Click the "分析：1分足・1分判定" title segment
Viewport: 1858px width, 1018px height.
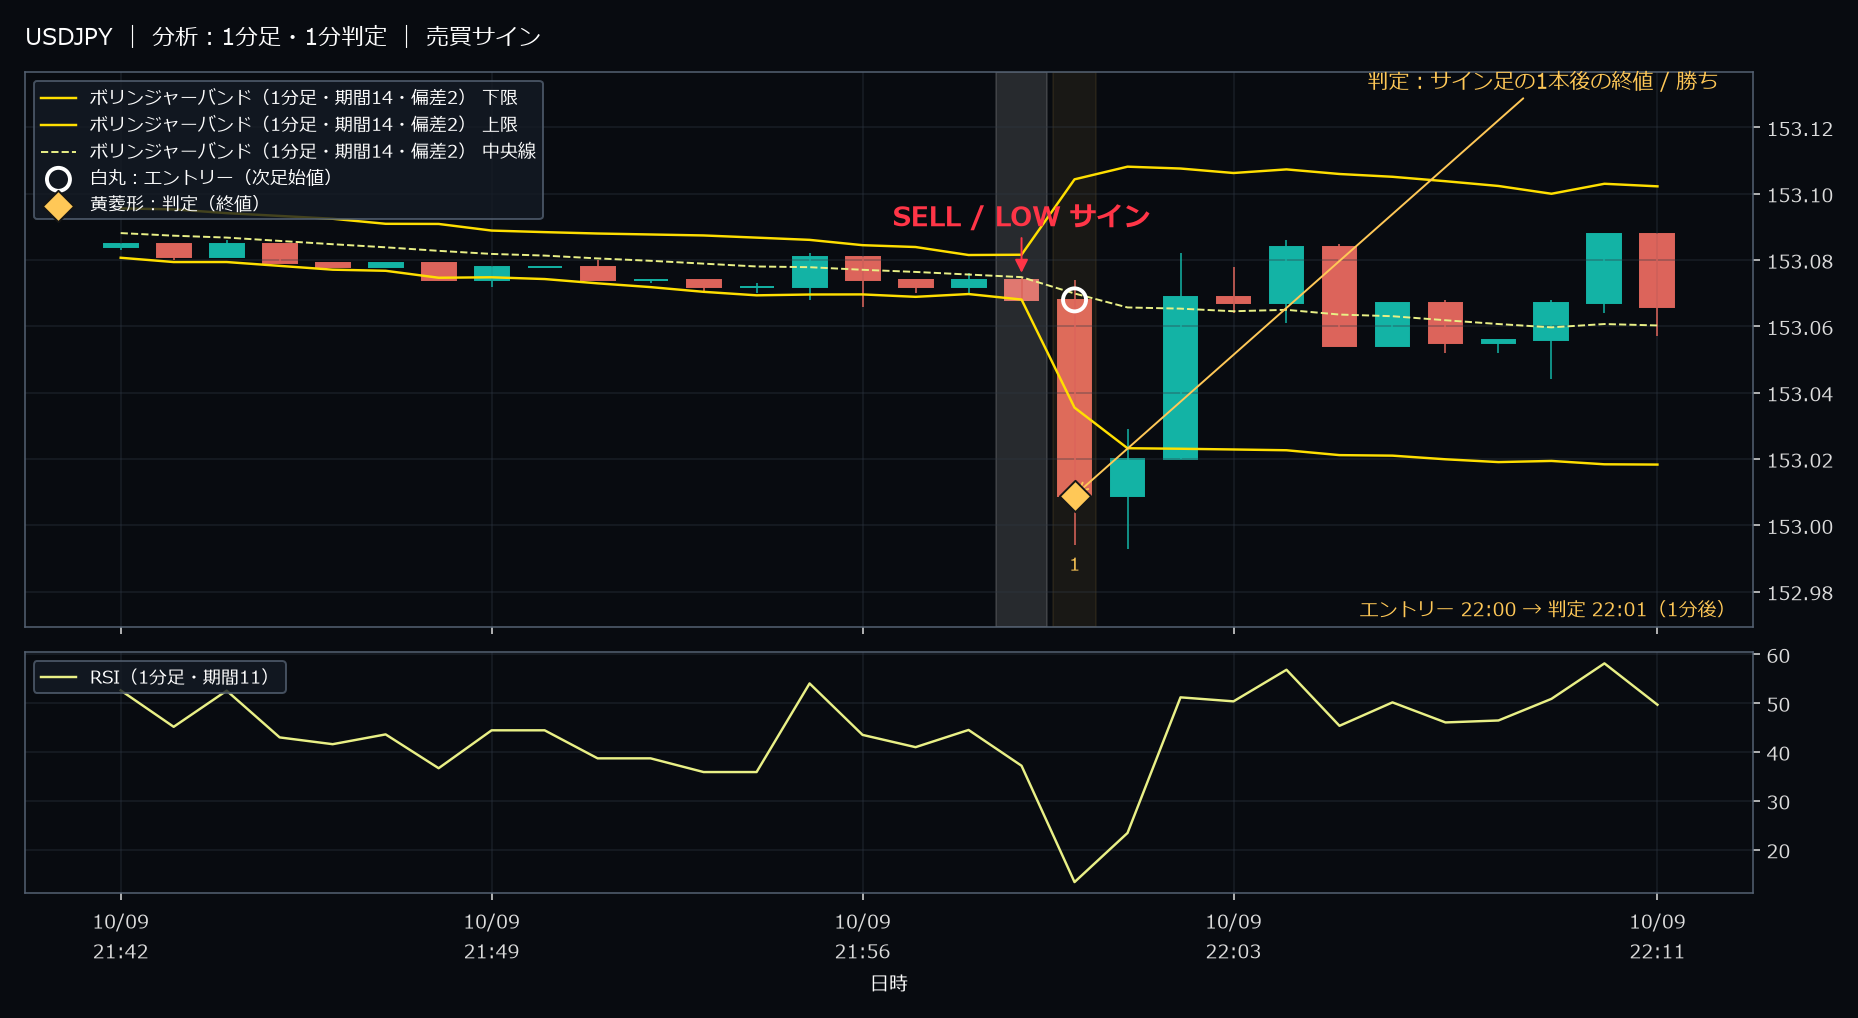tap(269, 37)
